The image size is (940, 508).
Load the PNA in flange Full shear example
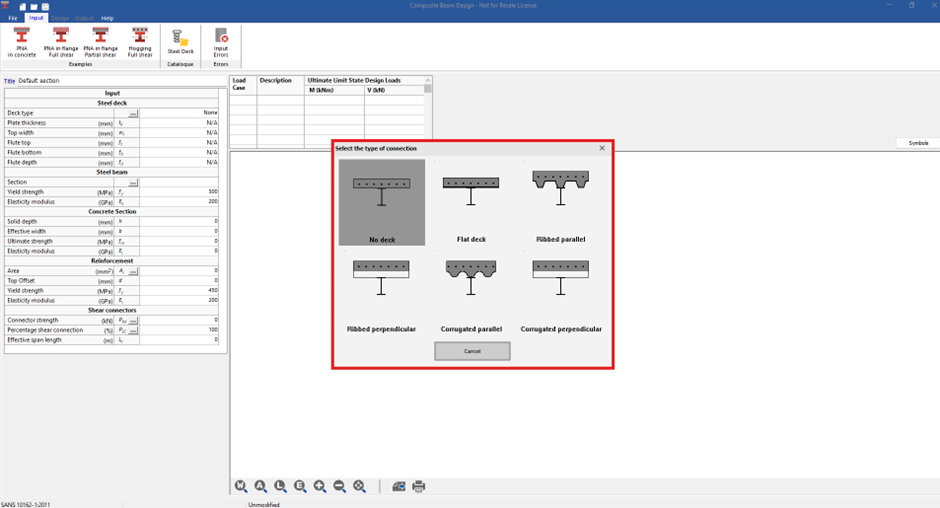point(61,42)
